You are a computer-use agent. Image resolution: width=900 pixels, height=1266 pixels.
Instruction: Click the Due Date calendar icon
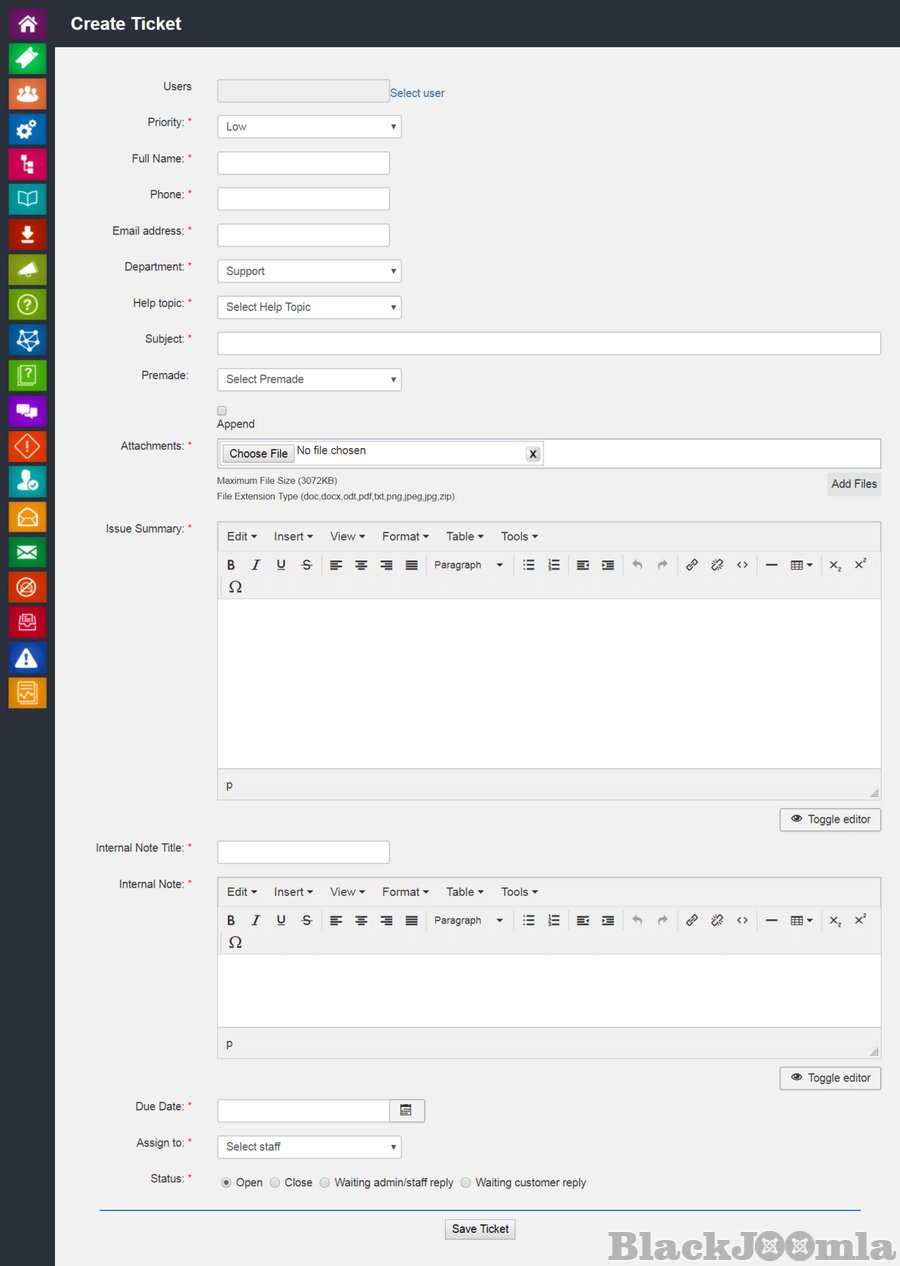pyautogui.click(x=406, y=1110)
